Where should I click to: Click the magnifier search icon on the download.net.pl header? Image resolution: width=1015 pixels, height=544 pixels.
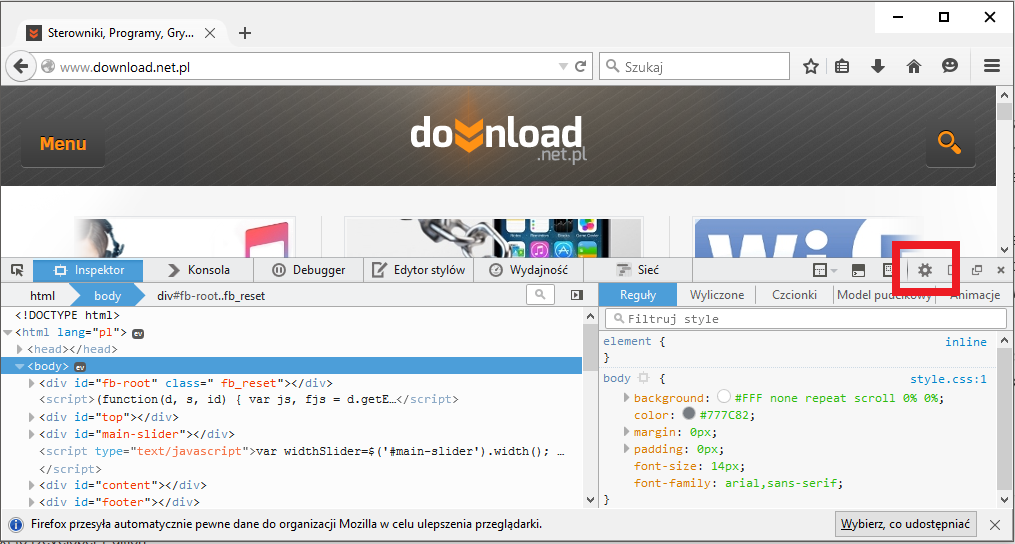coord(950,142)
